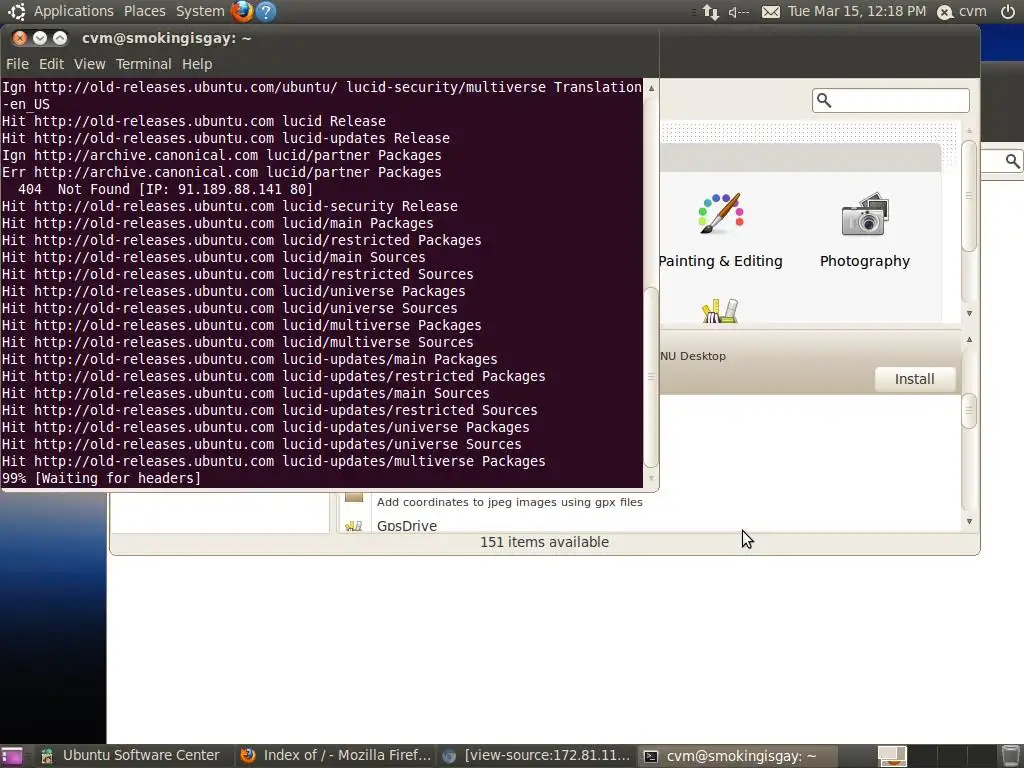Viewport: 1024px width, 768px height.
Task: Open the terminal File menu
Action: click(17, 64)
